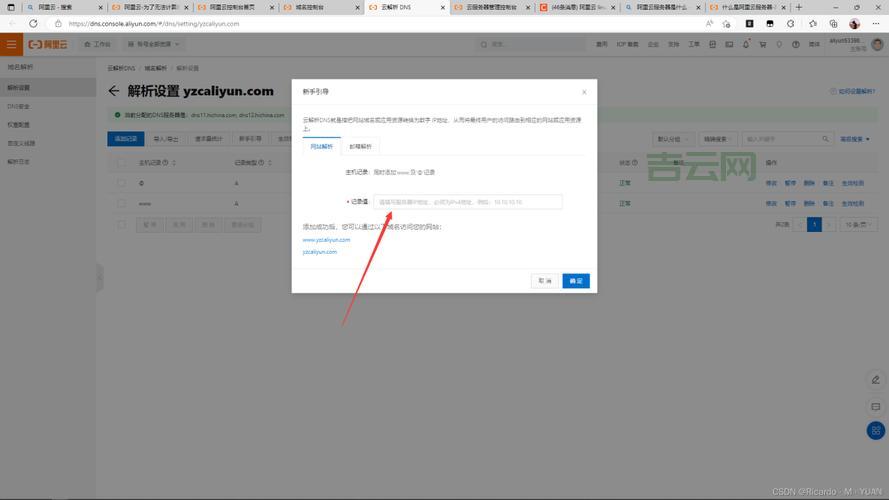Click the user avatar in the top right
The height and width of the screenshot is (500, 889).
[876, 44]
